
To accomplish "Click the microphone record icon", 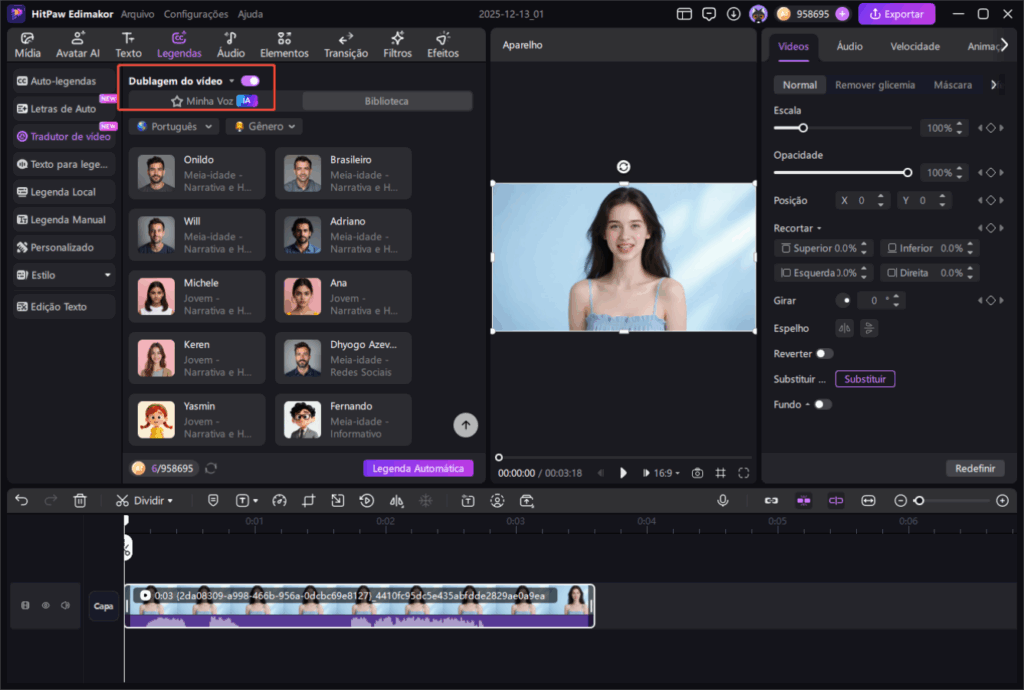I will coord(722,500).
